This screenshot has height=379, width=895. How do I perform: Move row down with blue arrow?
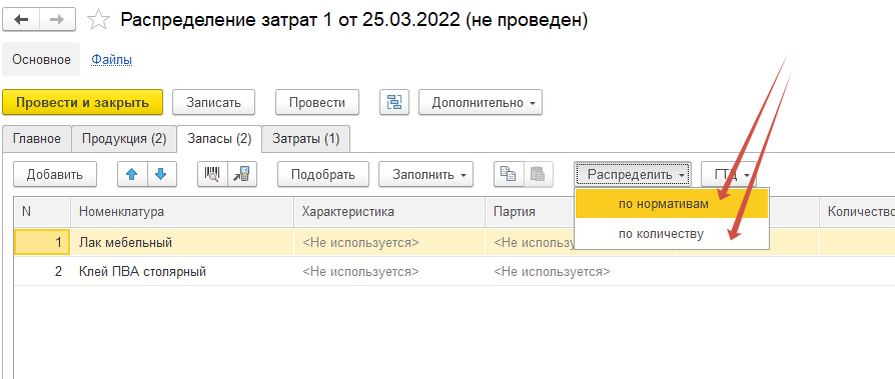(x=162, y=175)
